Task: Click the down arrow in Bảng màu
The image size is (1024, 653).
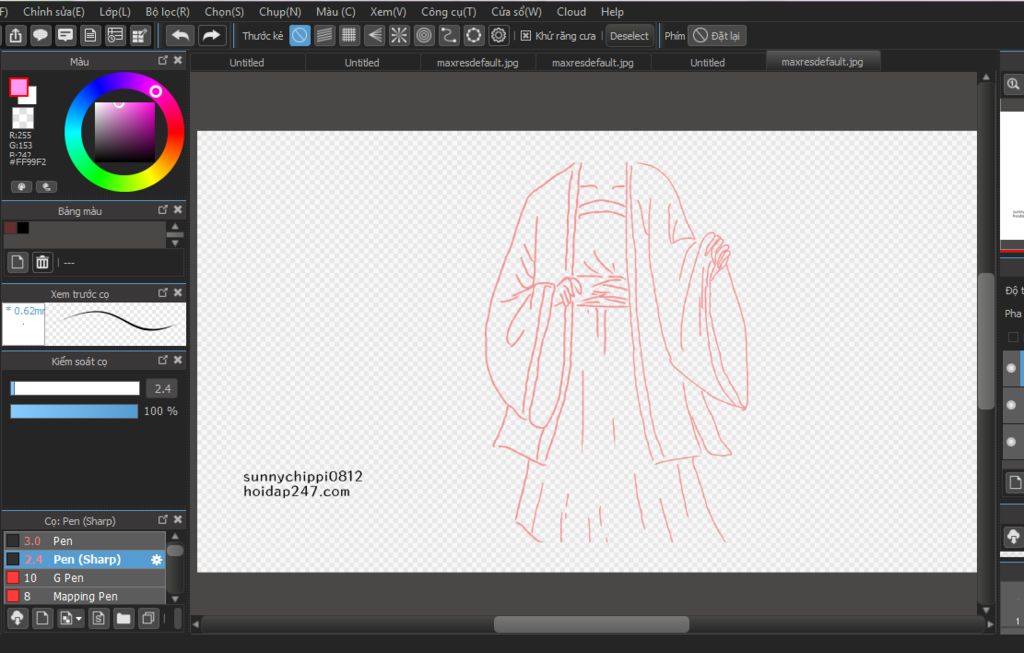Action: (x=175, y=243)
